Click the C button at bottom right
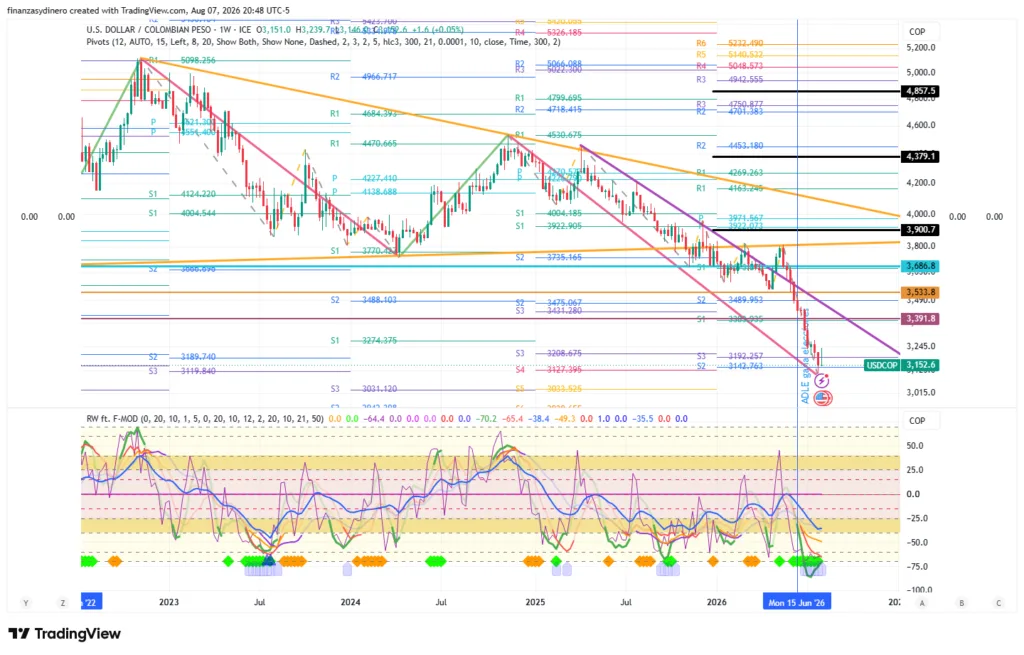The image size is (1024, 655). point(998,603)
